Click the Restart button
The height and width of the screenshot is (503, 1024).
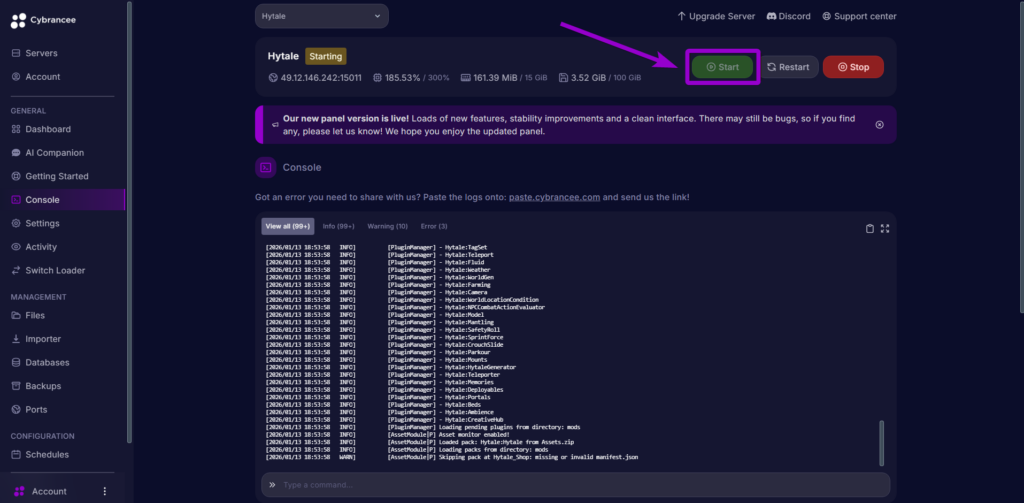click(x=790, y=67)
